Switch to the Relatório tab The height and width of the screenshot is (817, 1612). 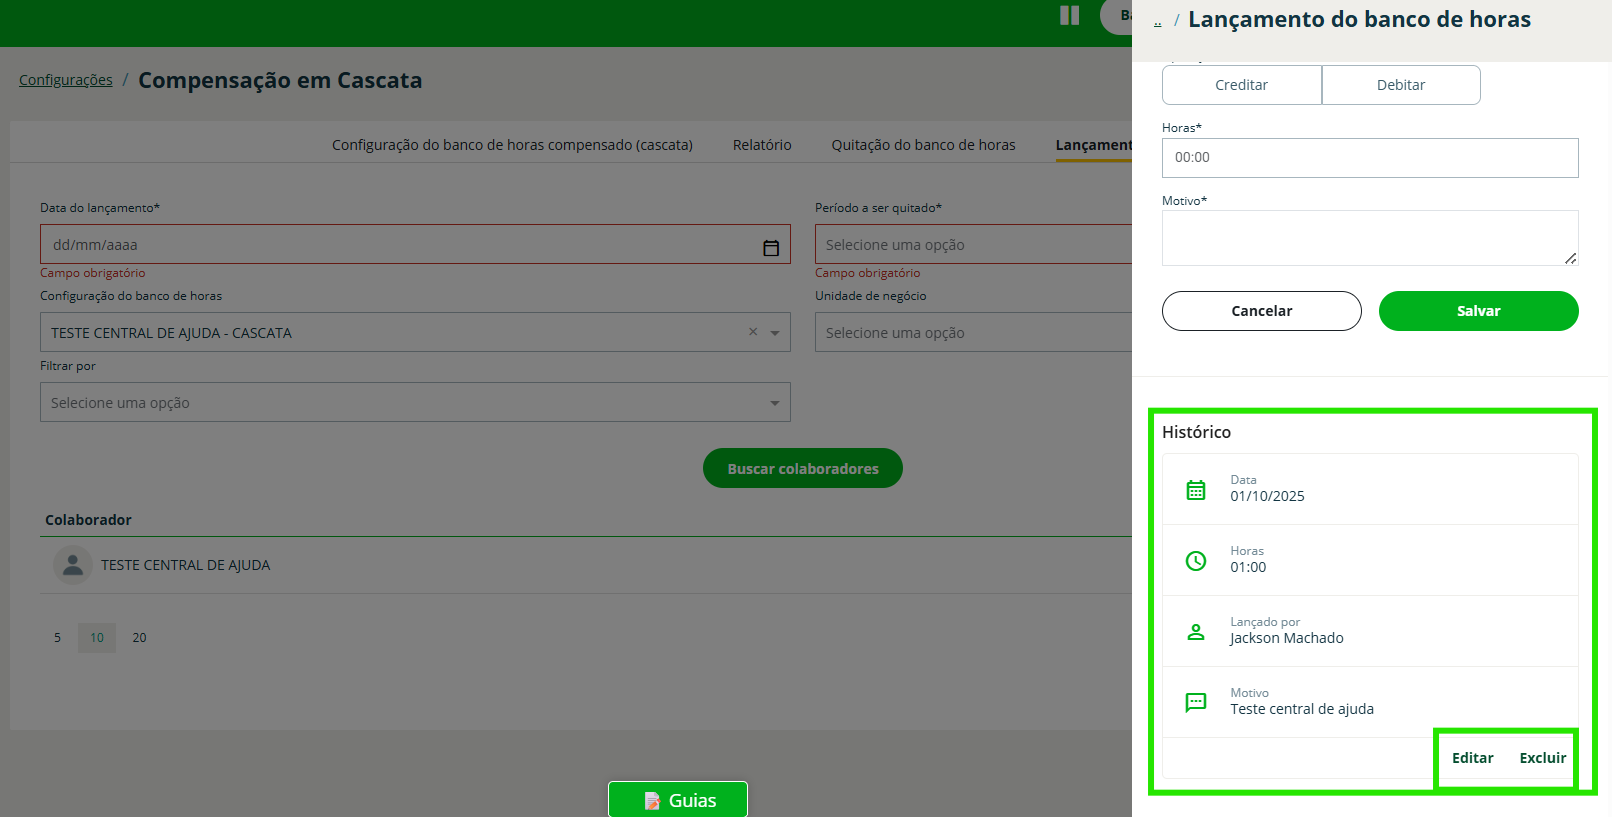(x=761, y=145)
